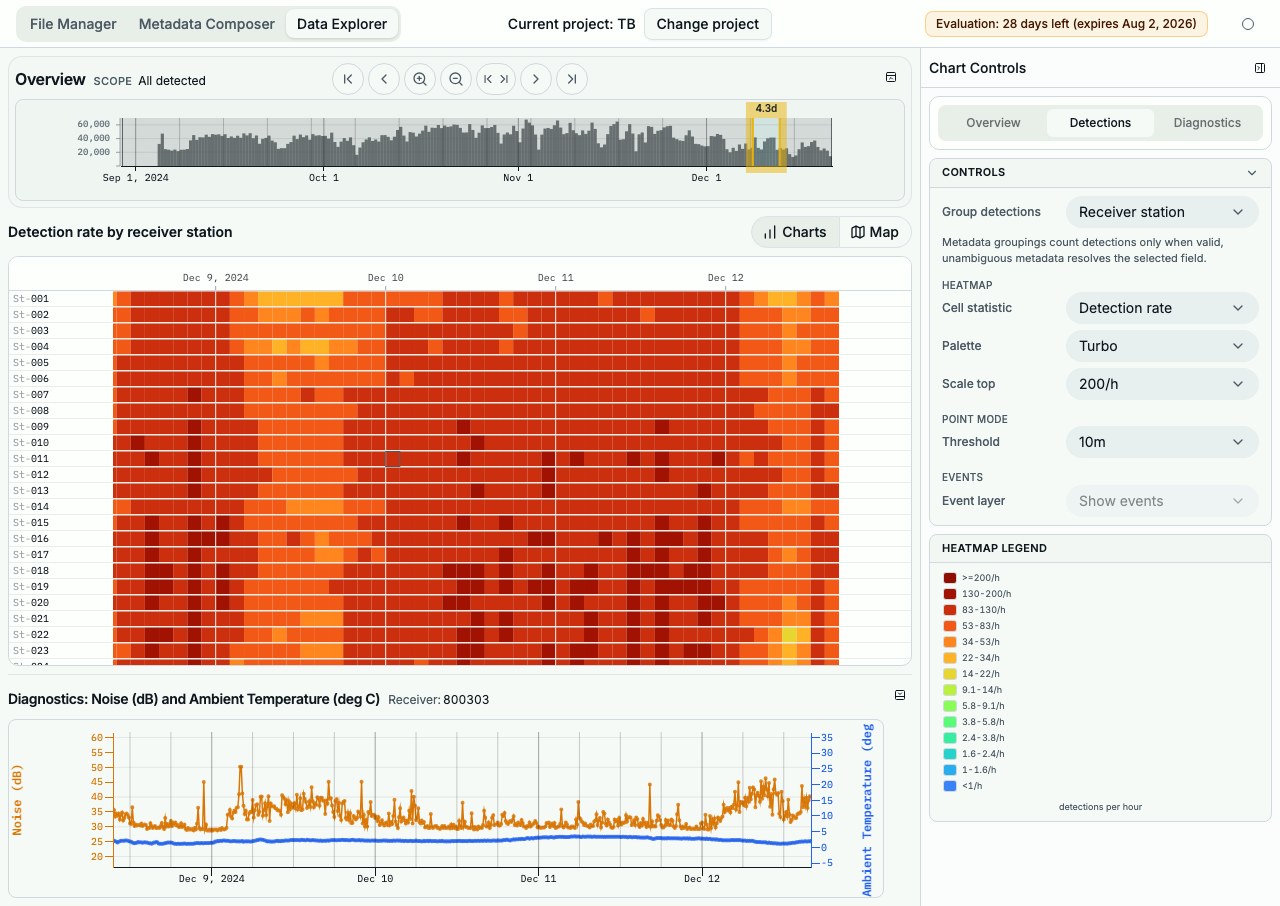Screen dimensions: 1280x906
Task: Click the 'All detected' scope text
Action: click(x=172, y=80)
